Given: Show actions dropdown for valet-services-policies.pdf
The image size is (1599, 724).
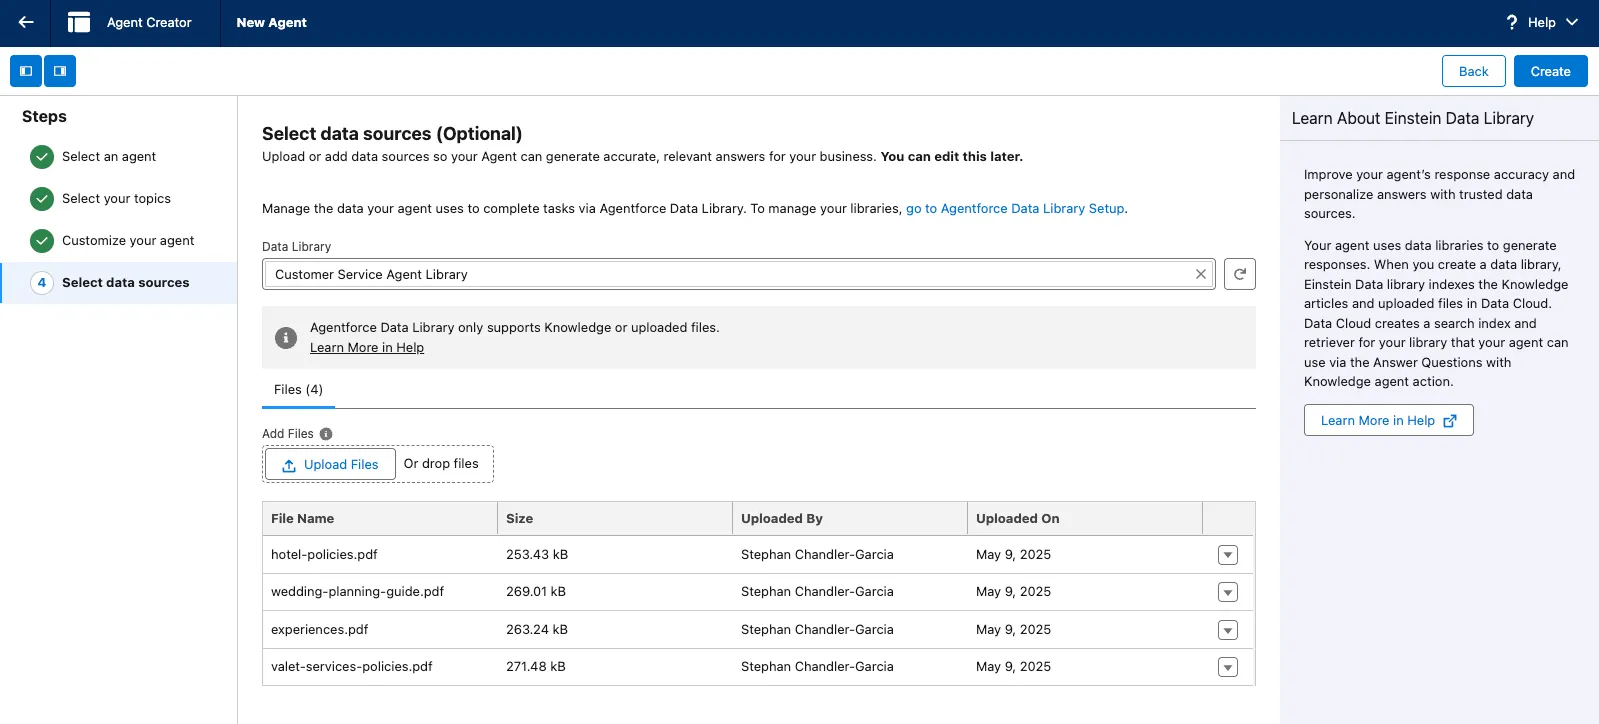Looking at the screenshot, I should [1228, 667].
